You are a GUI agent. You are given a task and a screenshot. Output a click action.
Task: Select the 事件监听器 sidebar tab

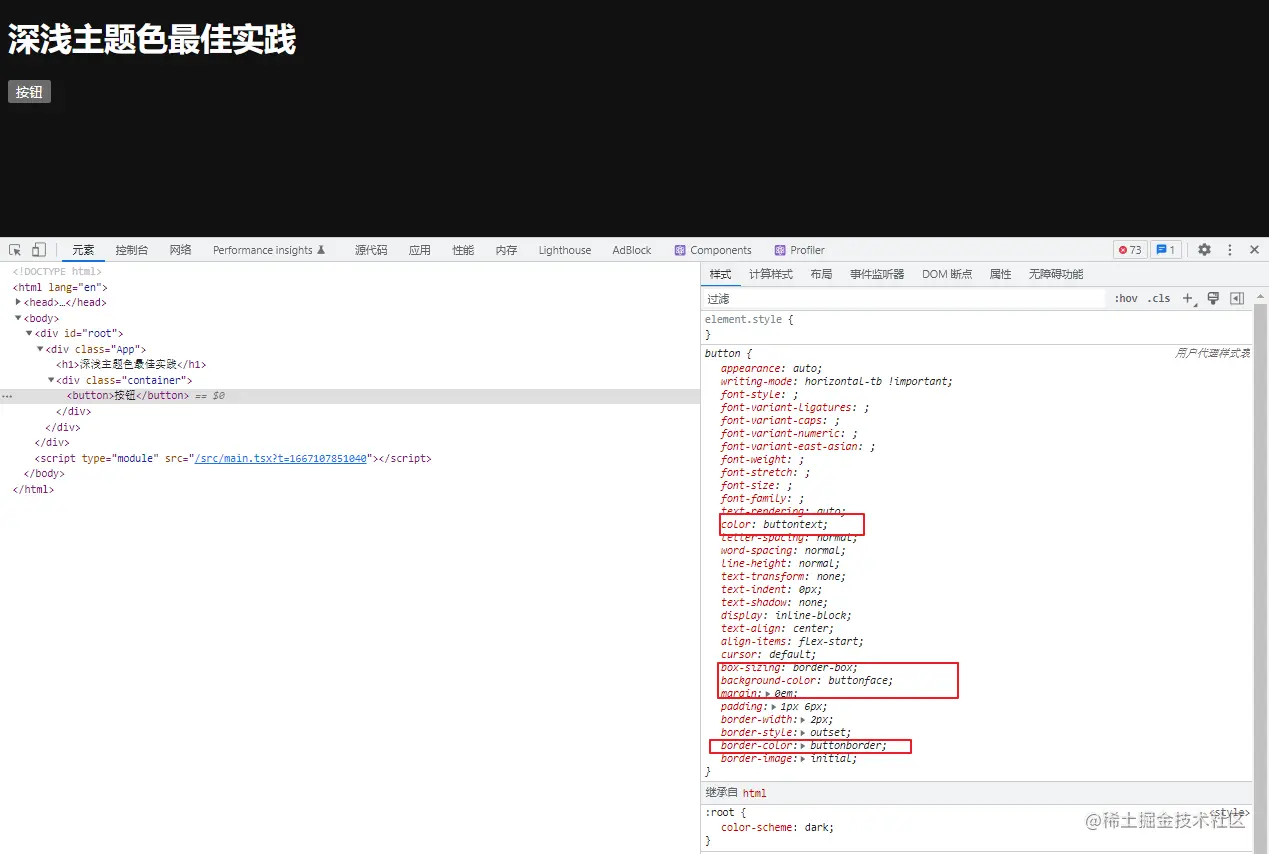(x=877, y=274)
